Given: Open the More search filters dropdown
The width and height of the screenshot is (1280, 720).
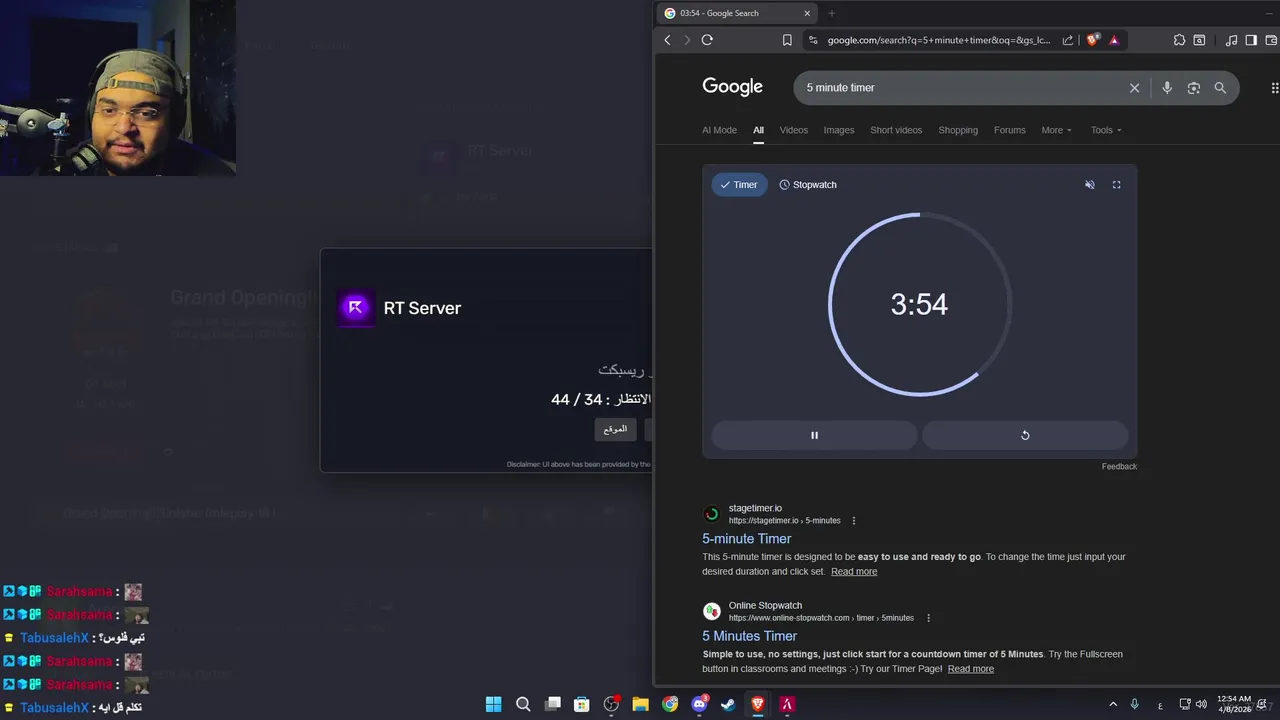Looking at the screenshot, I should click(1056, 130).
